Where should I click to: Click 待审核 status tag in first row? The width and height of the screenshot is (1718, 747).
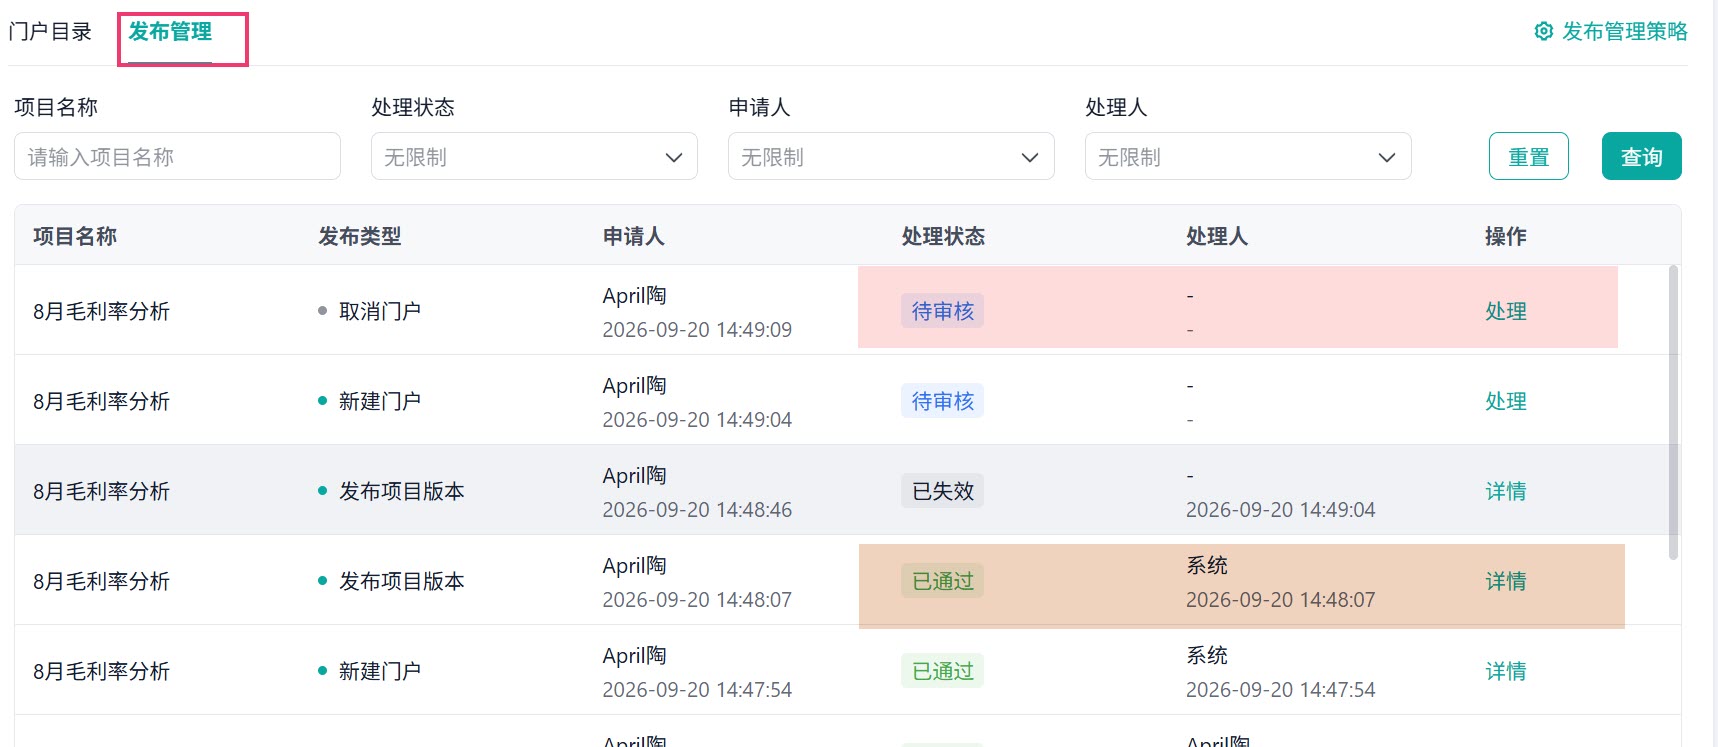click(x=942, y=311)
